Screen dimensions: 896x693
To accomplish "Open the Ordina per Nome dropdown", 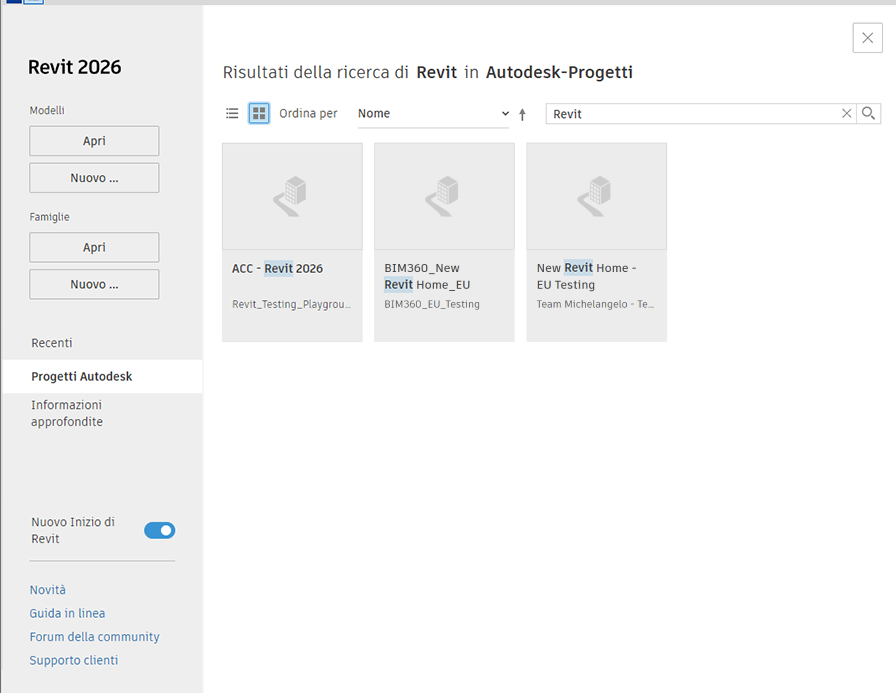I will pyautogui.click(x=433, y=114).
